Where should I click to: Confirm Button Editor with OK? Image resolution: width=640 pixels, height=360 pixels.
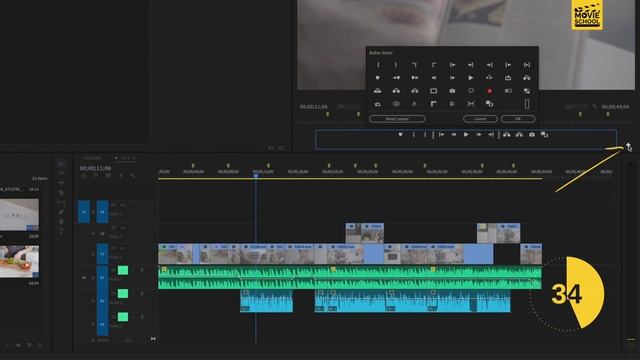click(518, 119)
